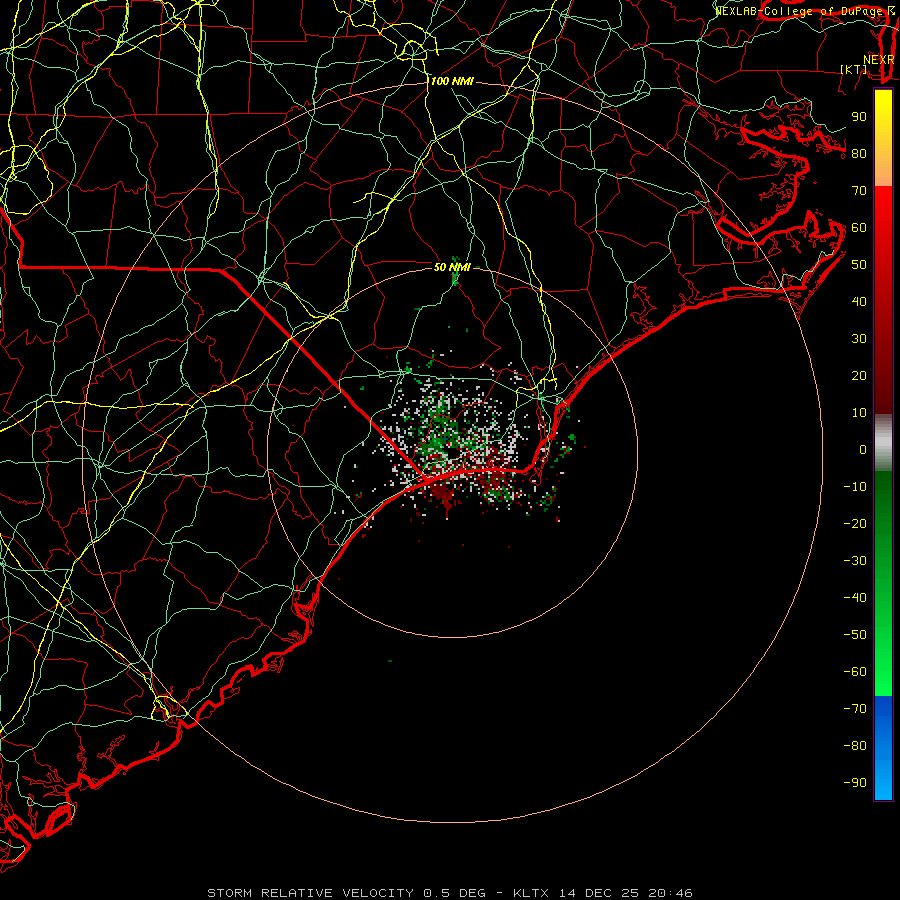
Task: Select the blue segment of the color bar
Action: coord(883,748)
